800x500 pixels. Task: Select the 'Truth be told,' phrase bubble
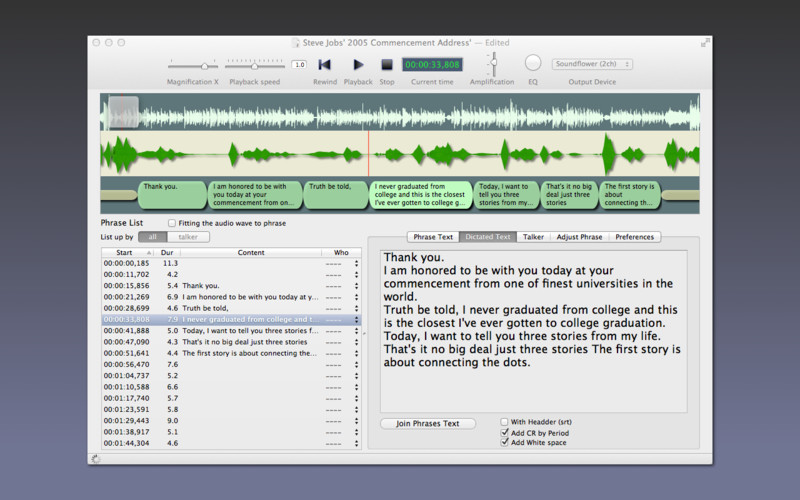(336, 195)
